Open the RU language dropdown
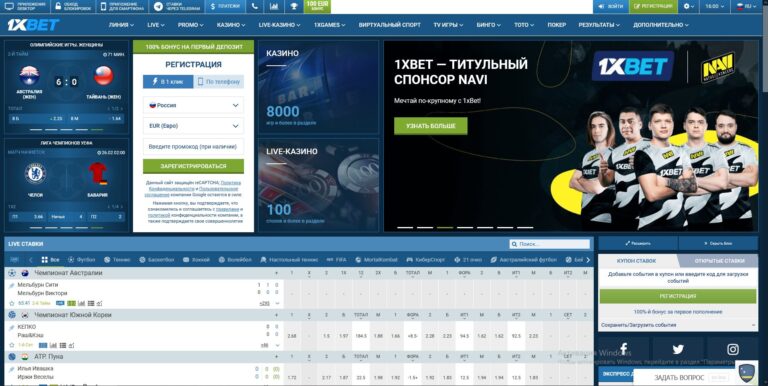Screen dimensions: 768x386 [x=746, y=6]
